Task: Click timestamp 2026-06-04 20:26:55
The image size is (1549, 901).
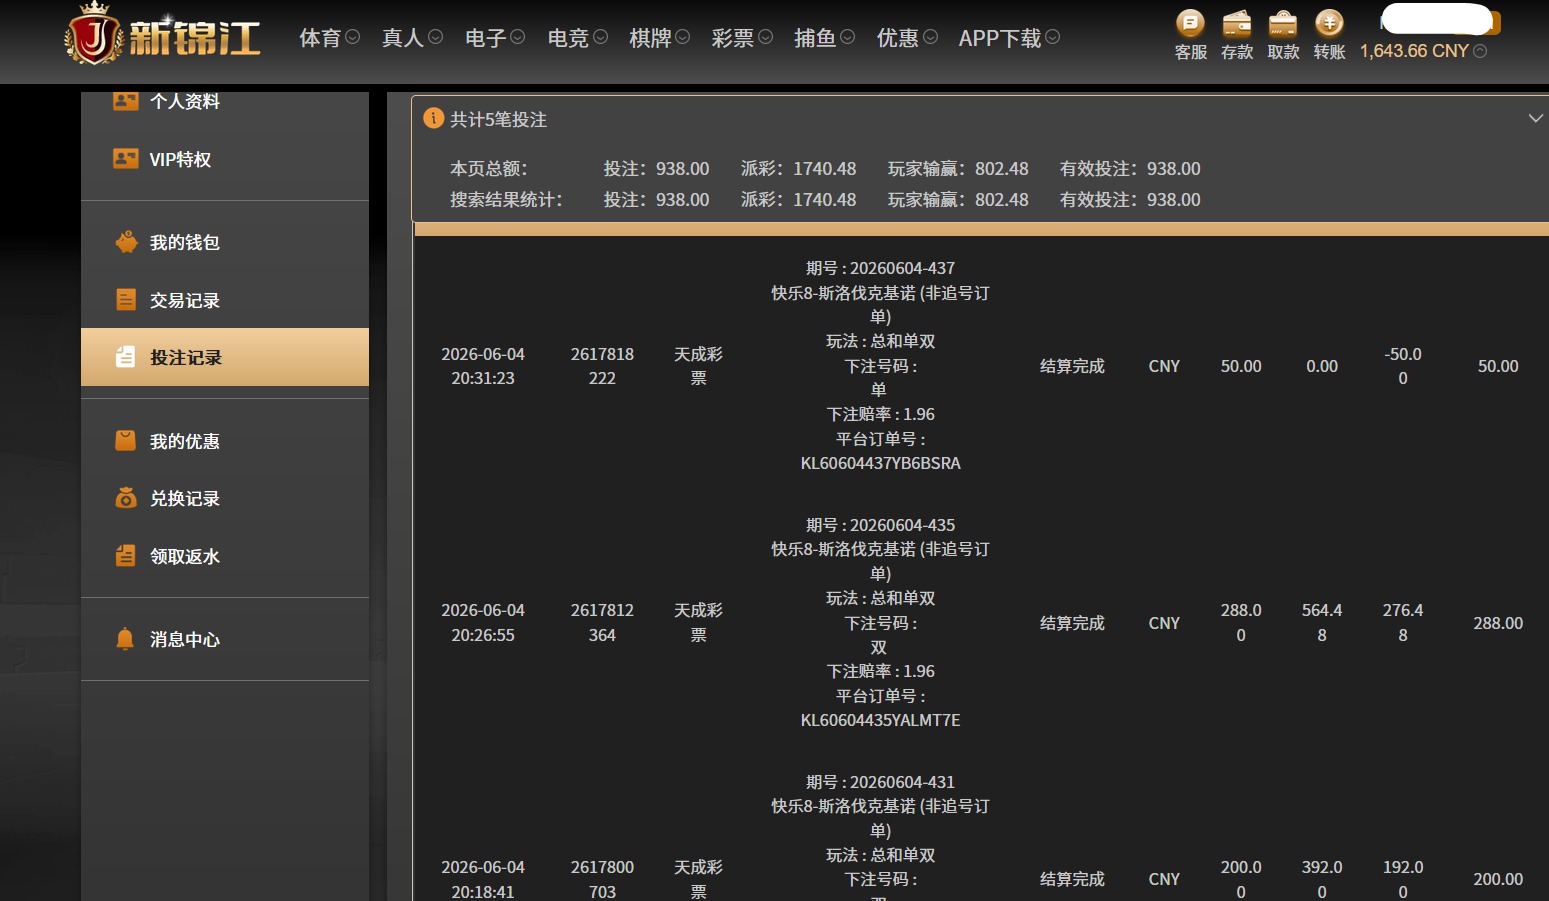Action: point(483,622)
